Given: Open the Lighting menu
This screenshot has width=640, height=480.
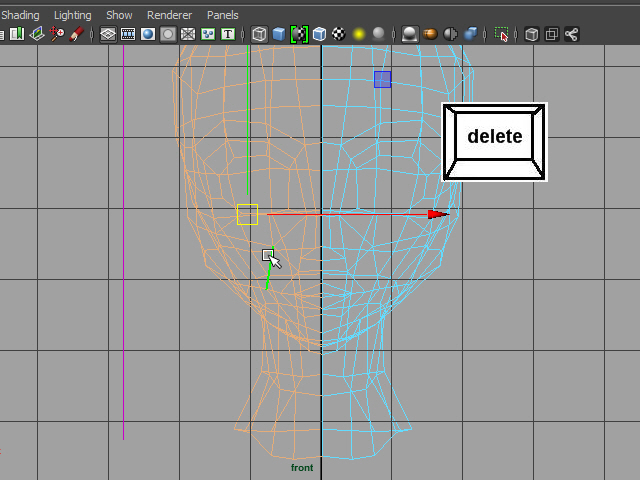Looking at the screenshot, I should tap(72, 15).
